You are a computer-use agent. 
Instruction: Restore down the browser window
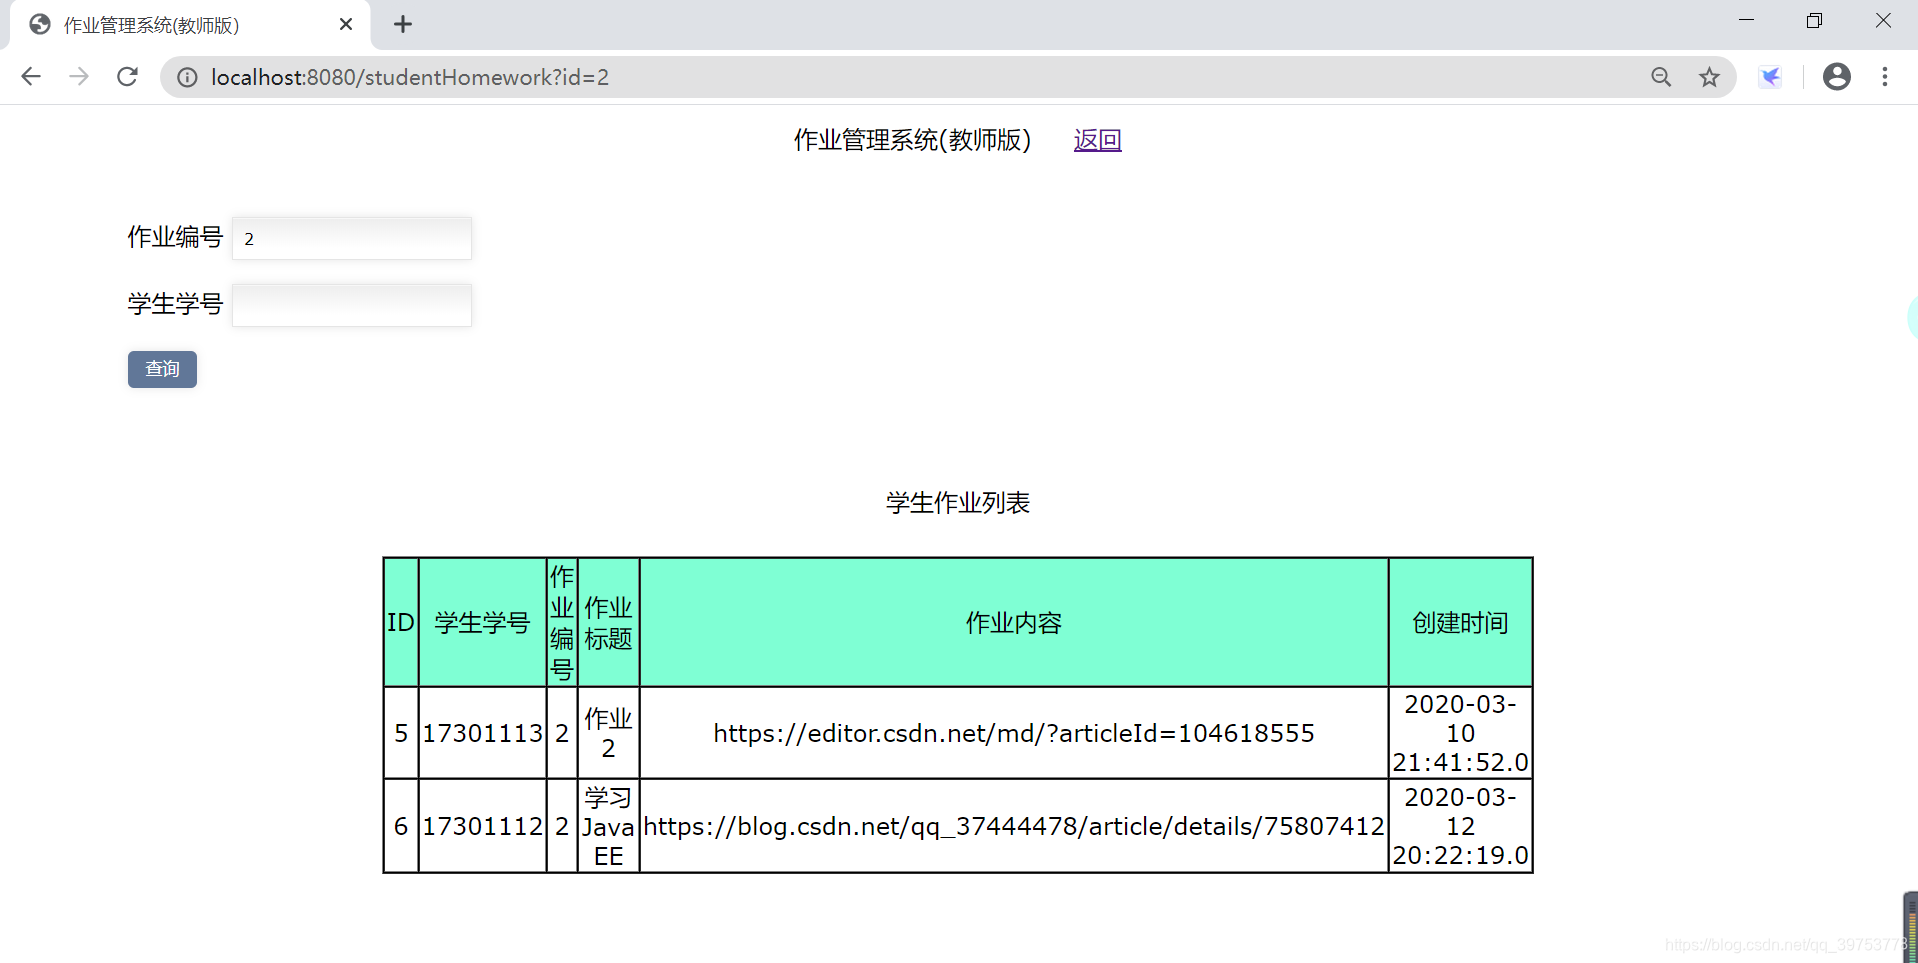pos(1815,20)
